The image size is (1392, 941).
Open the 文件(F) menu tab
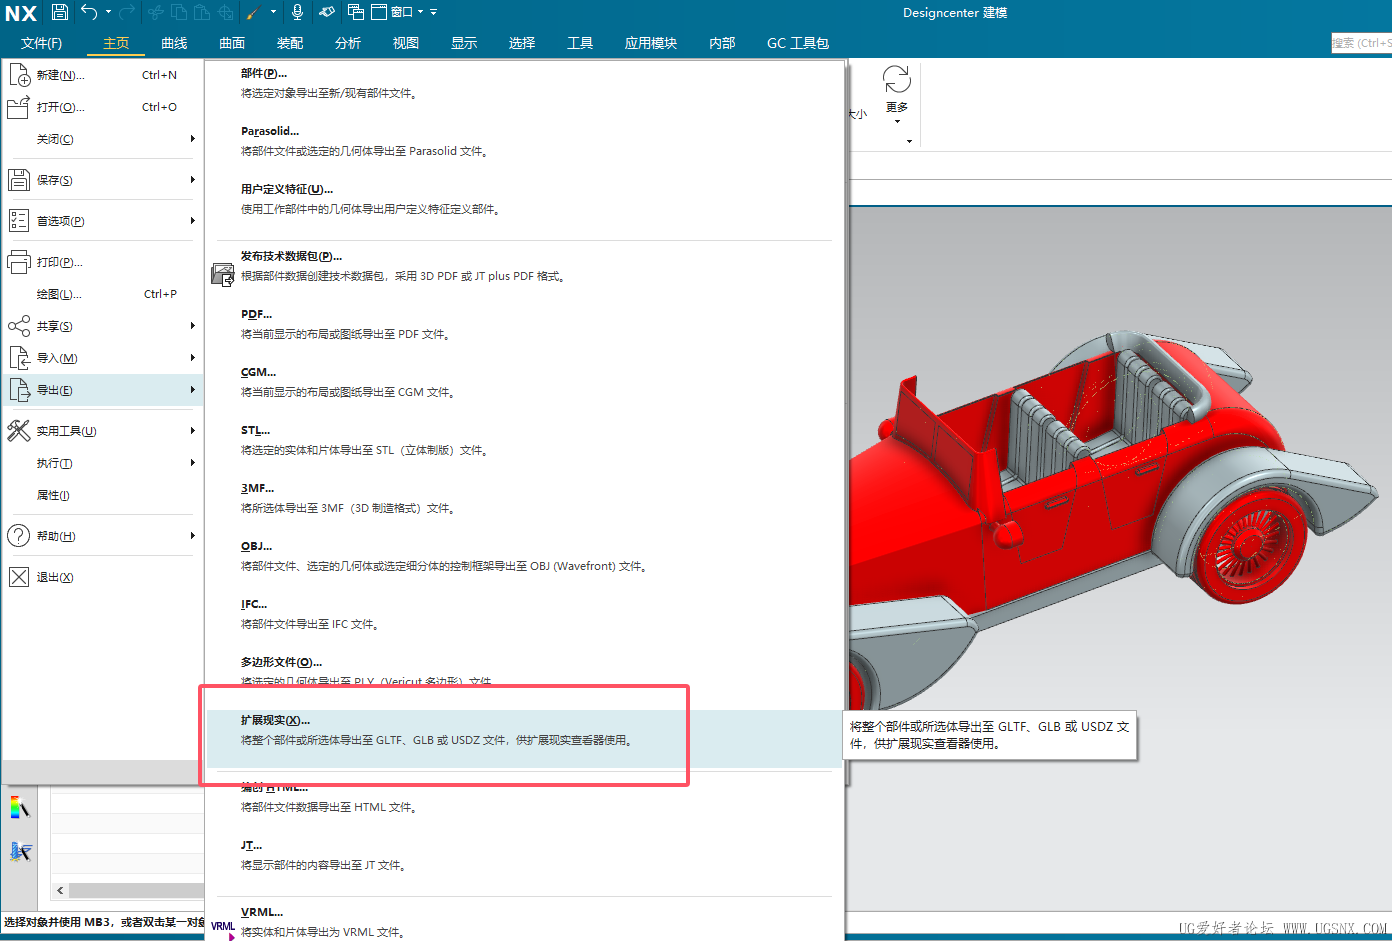click(41, 43)
